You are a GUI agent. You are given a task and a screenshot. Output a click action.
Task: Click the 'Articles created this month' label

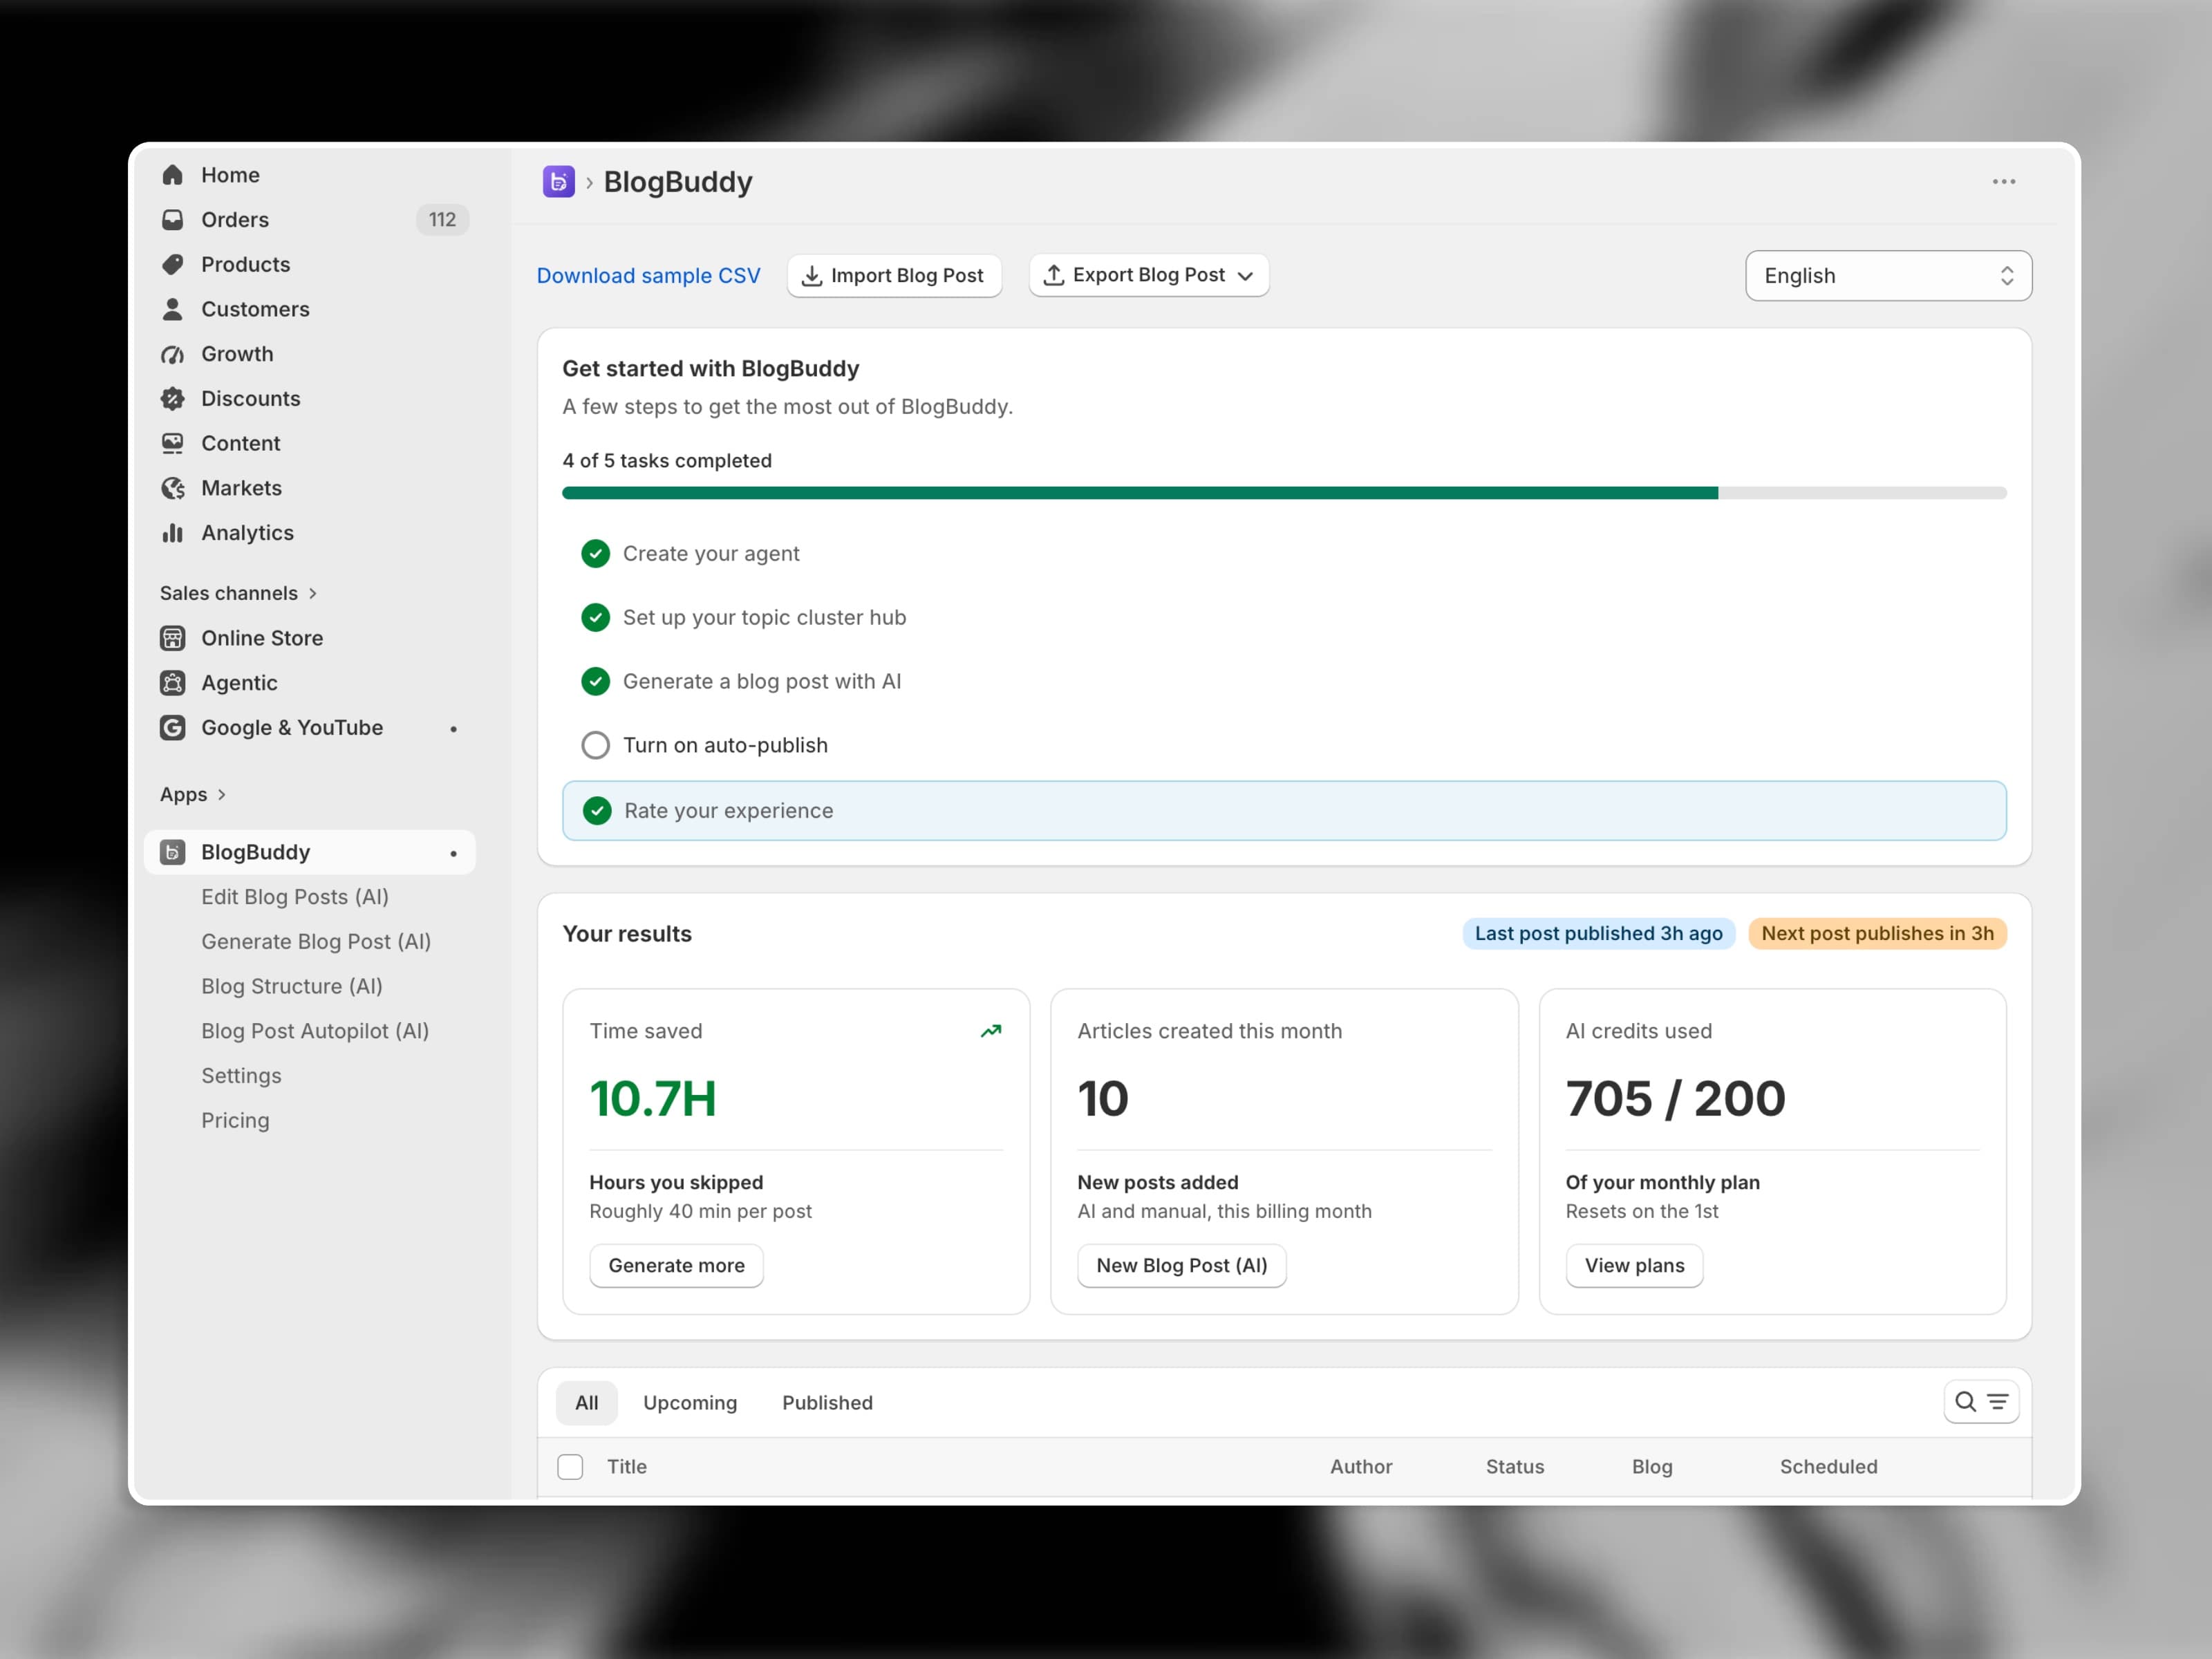coord(1210,1031)
